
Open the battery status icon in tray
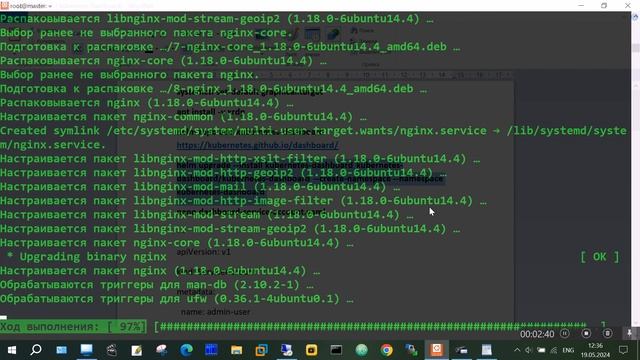click(541, 350)
